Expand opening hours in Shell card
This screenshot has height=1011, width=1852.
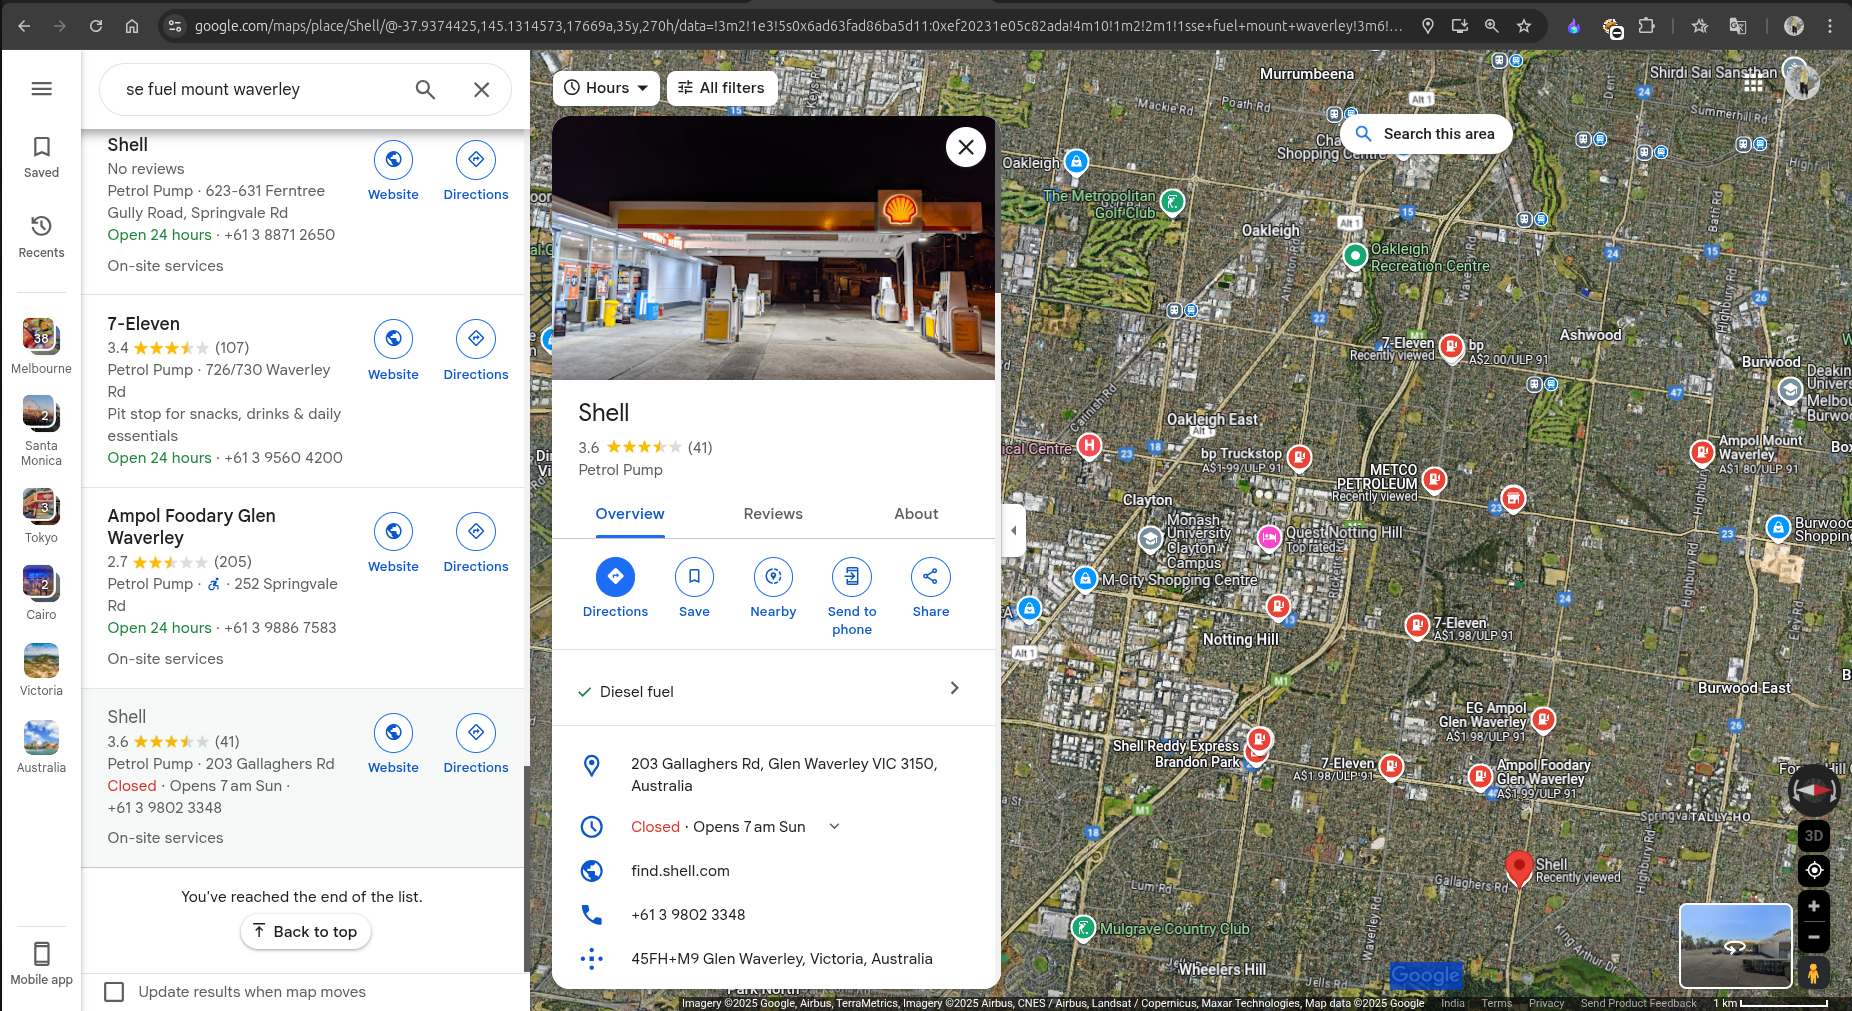coord(834,827)
